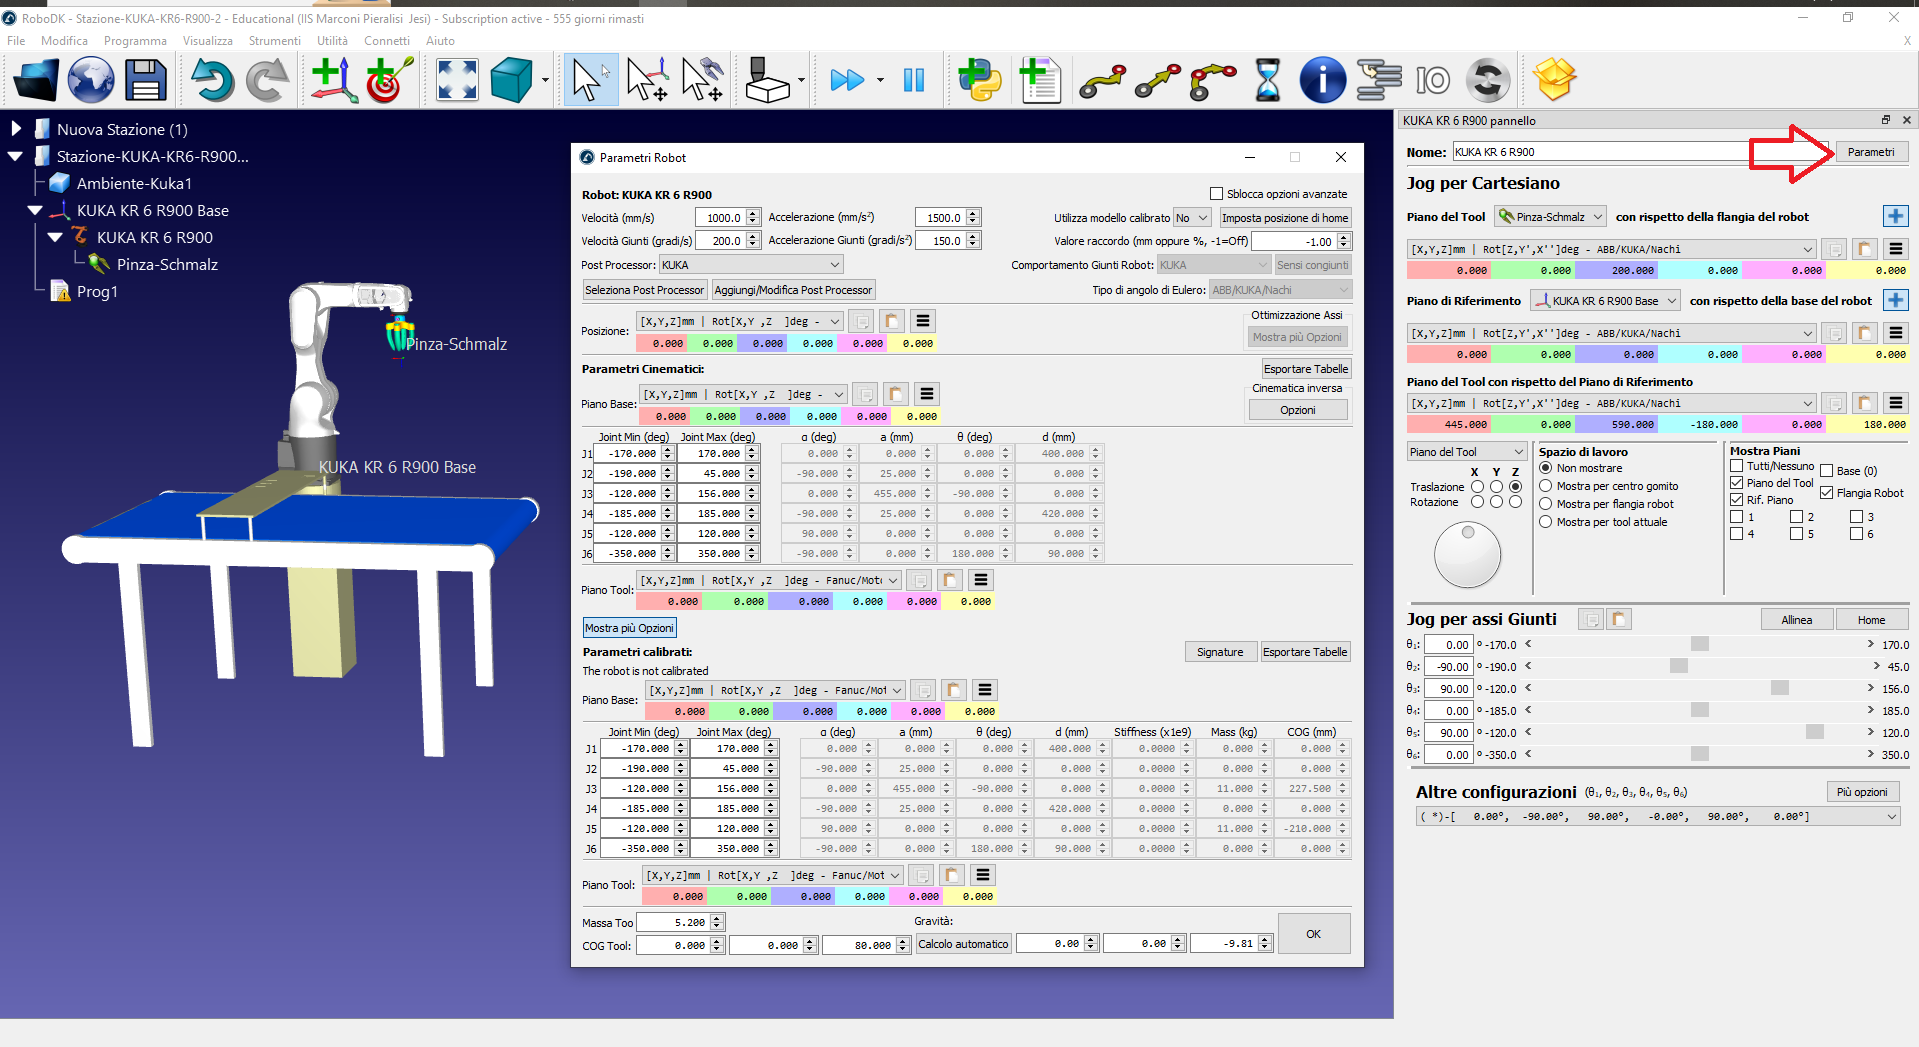The image size is (1919, 1047).
Task: Open the Strumenti menu
Action: [274, 41]
